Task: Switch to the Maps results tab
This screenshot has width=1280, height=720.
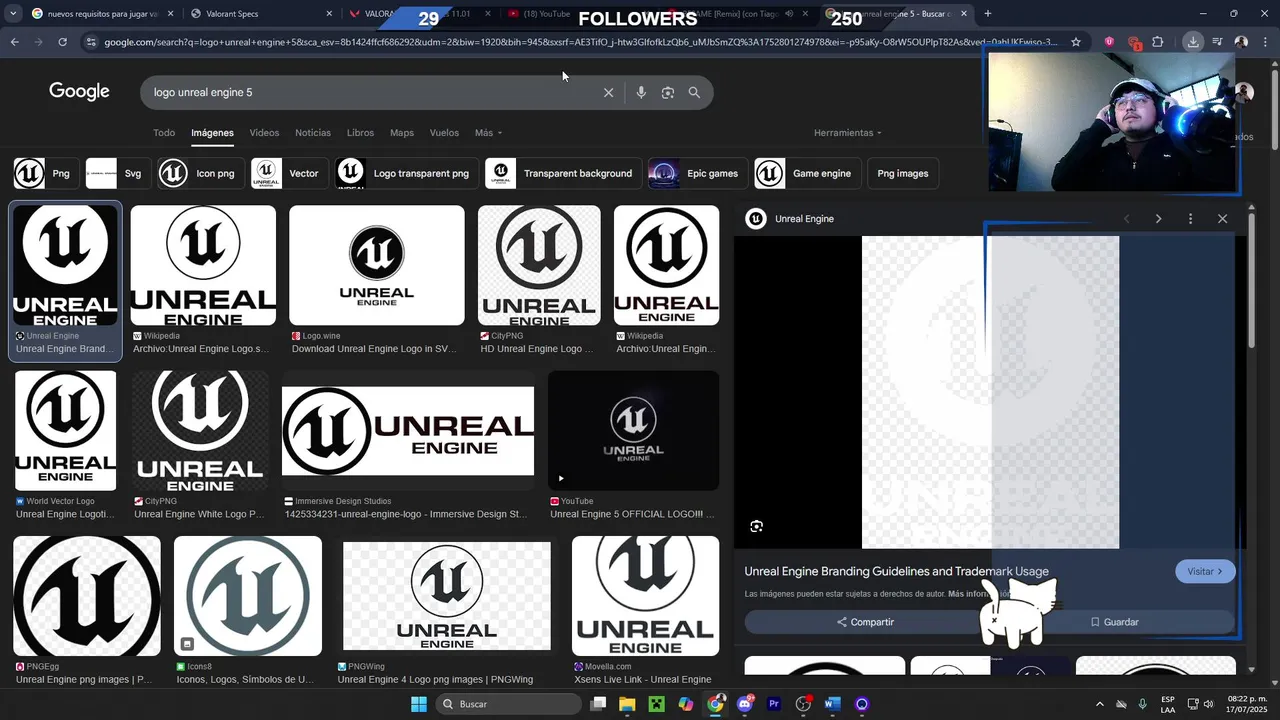Action: [402, 133]
